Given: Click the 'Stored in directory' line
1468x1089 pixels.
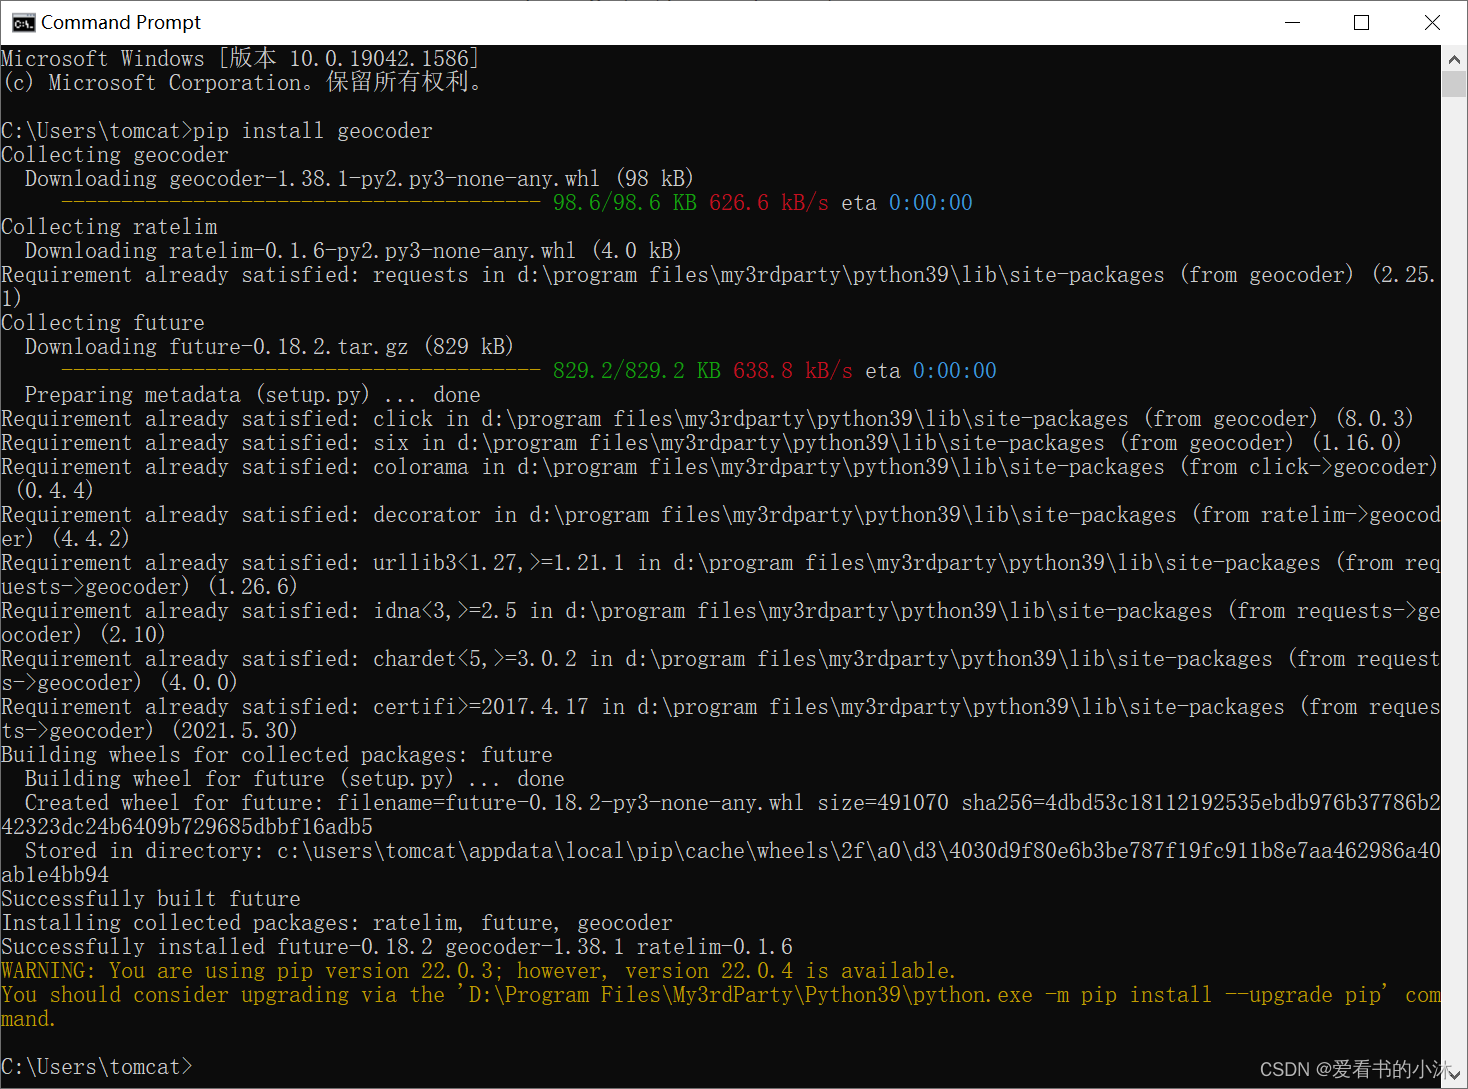Looking at the screenshot, I should pos(720,863).
